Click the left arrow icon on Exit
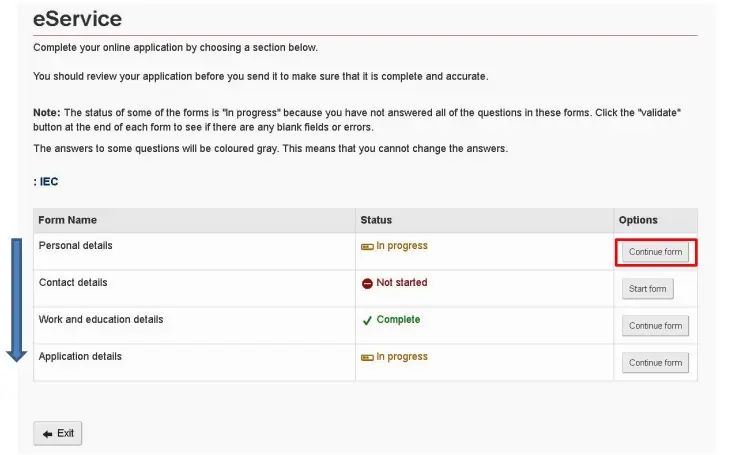 coord(47,434)
